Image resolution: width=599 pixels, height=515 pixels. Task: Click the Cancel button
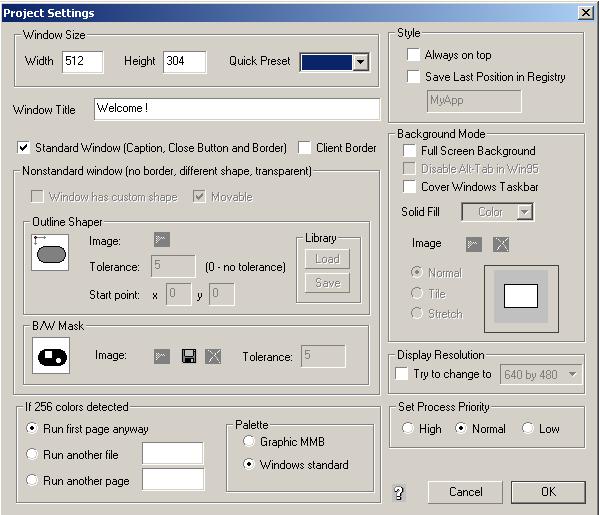click(465, 492)
